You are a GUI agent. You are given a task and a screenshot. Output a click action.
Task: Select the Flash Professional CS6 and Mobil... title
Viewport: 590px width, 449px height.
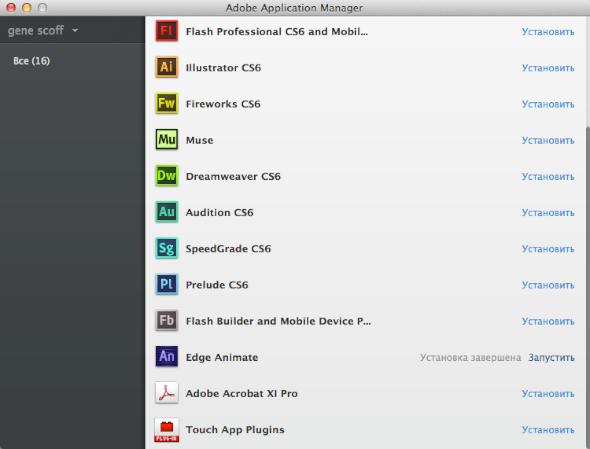(x=277, y=32)
